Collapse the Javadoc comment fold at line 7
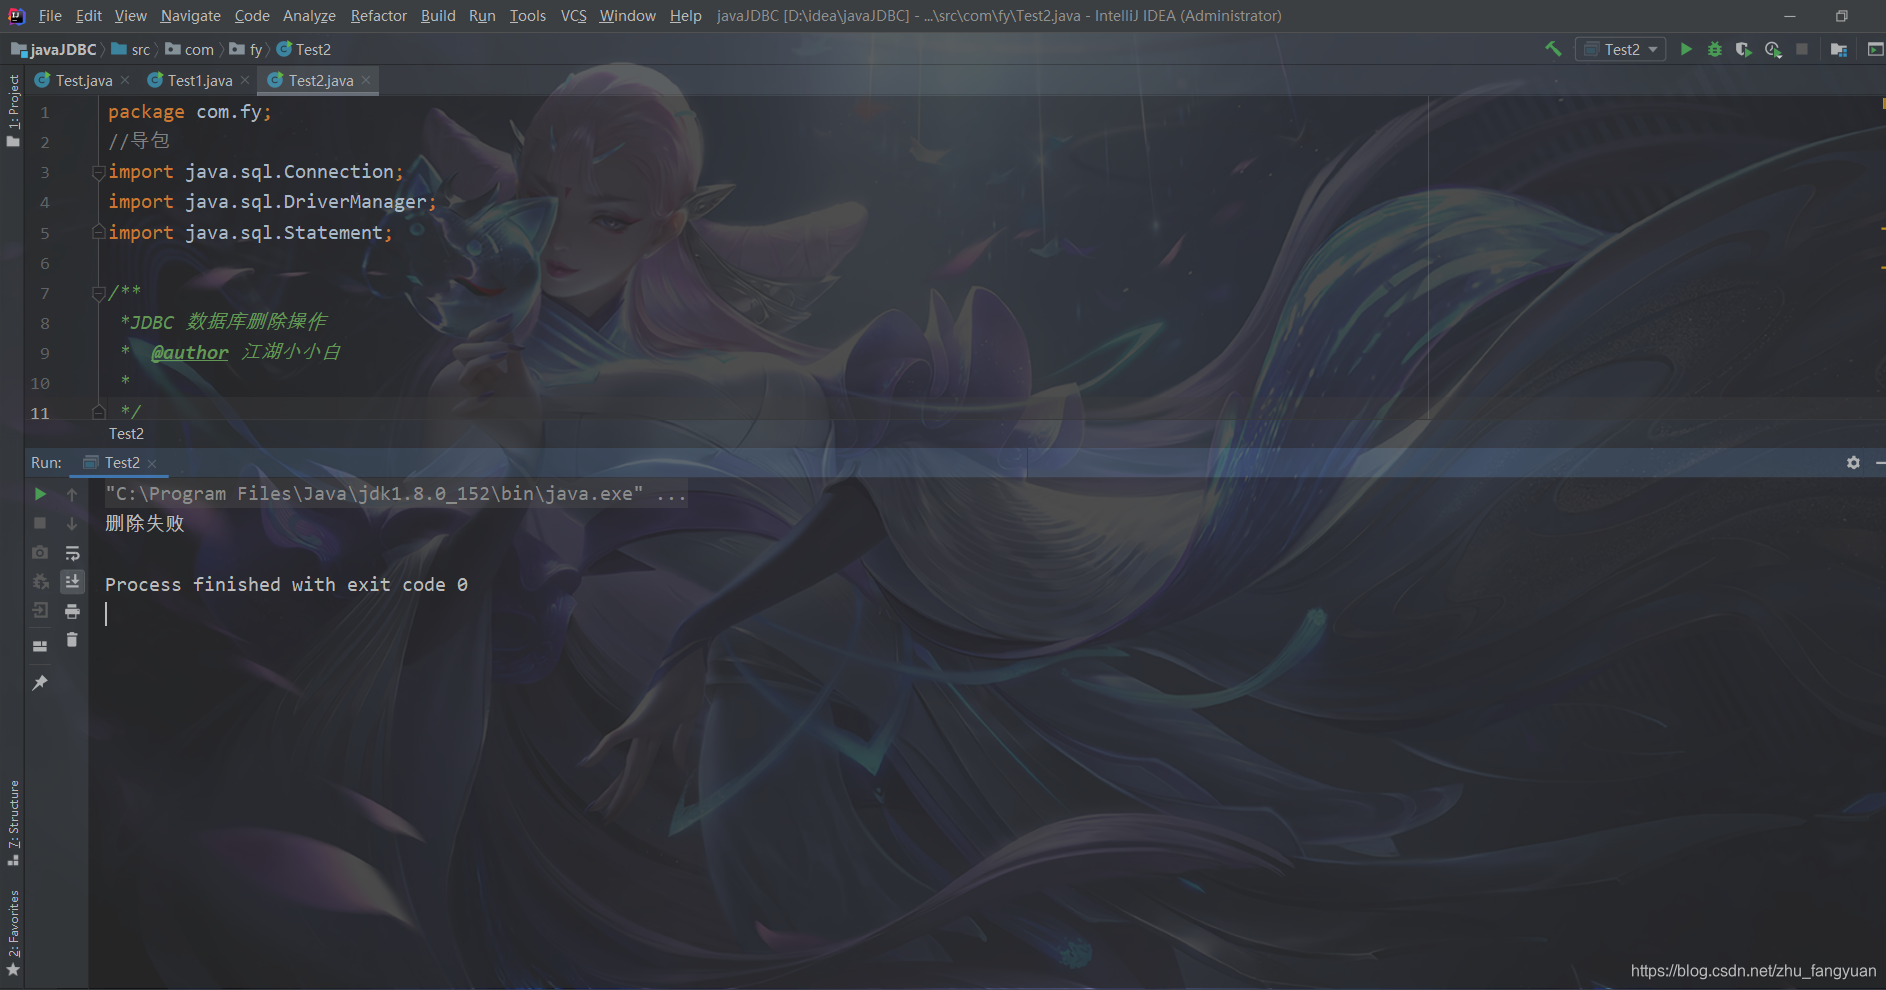 coord(98,293)
